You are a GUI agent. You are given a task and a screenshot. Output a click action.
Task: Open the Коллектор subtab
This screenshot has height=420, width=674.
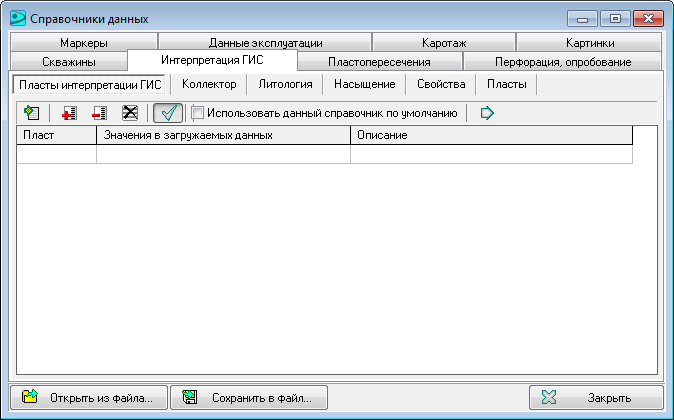pyautogui.click(x=209, y=84)
